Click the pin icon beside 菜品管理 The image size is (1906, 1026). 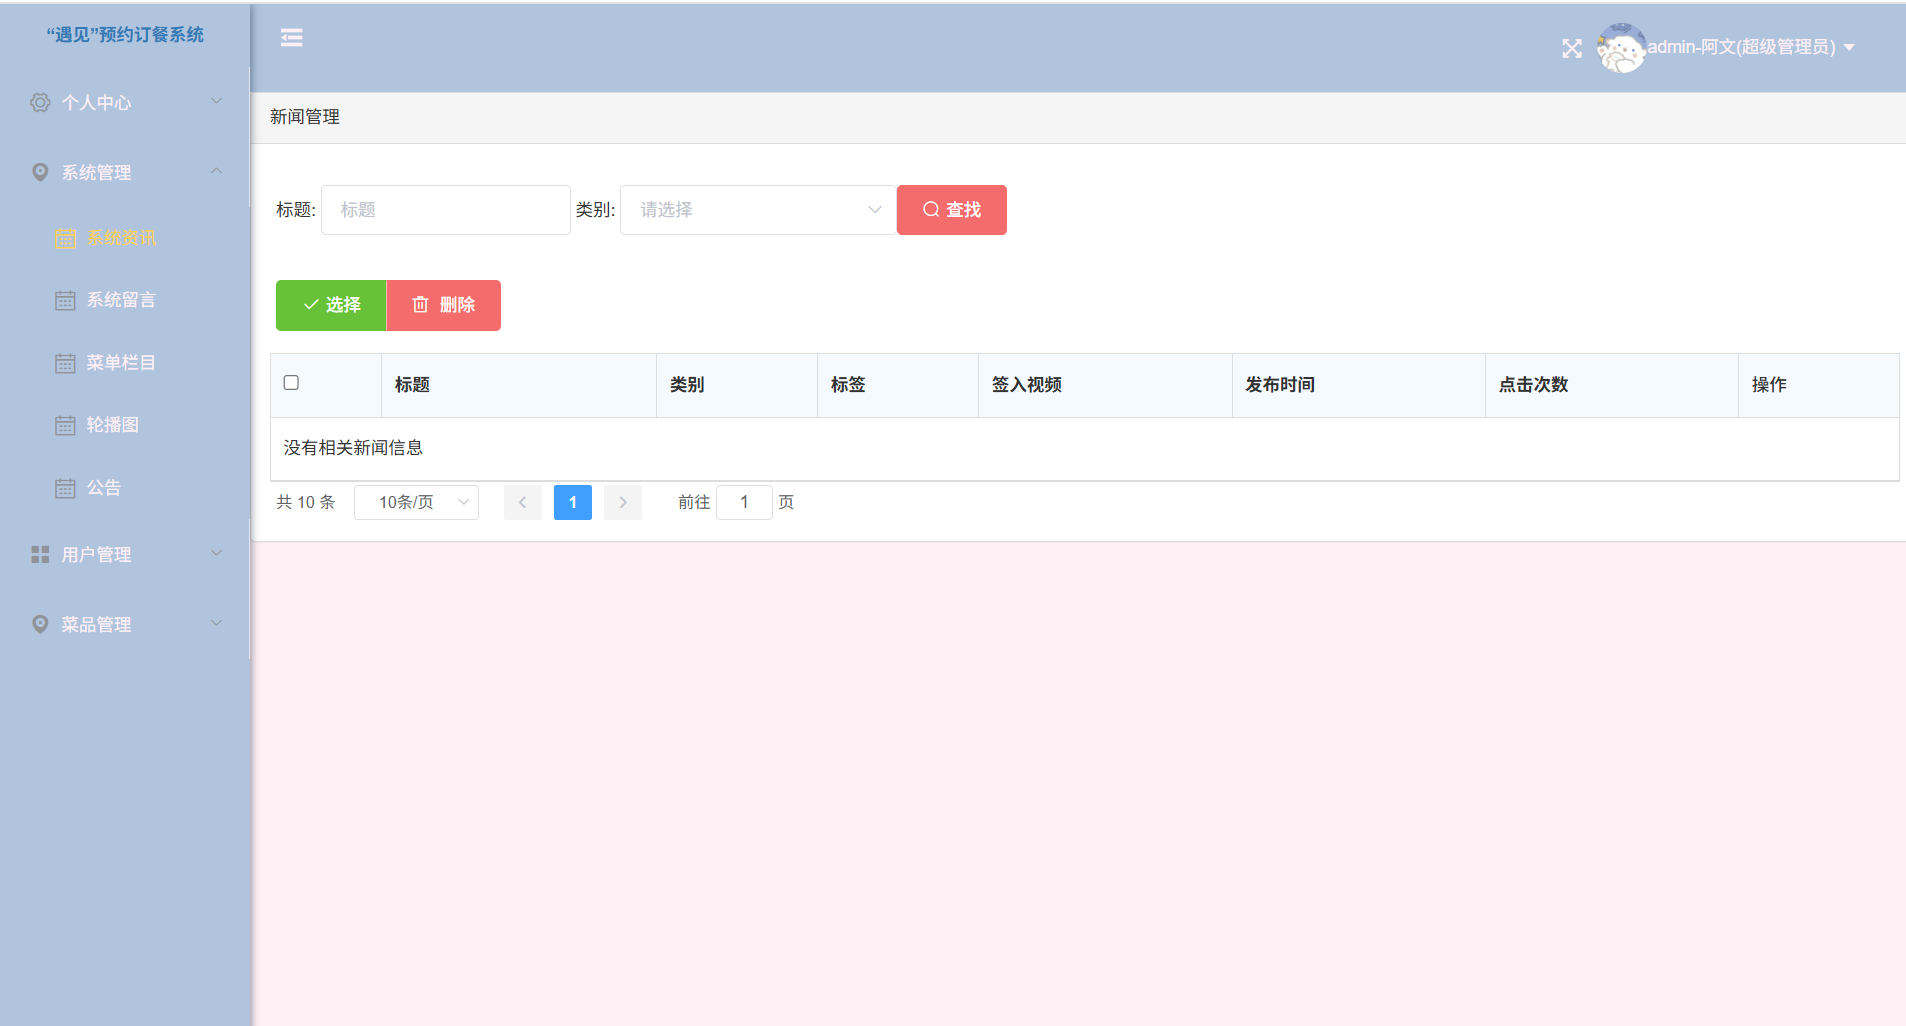[40, 624]
